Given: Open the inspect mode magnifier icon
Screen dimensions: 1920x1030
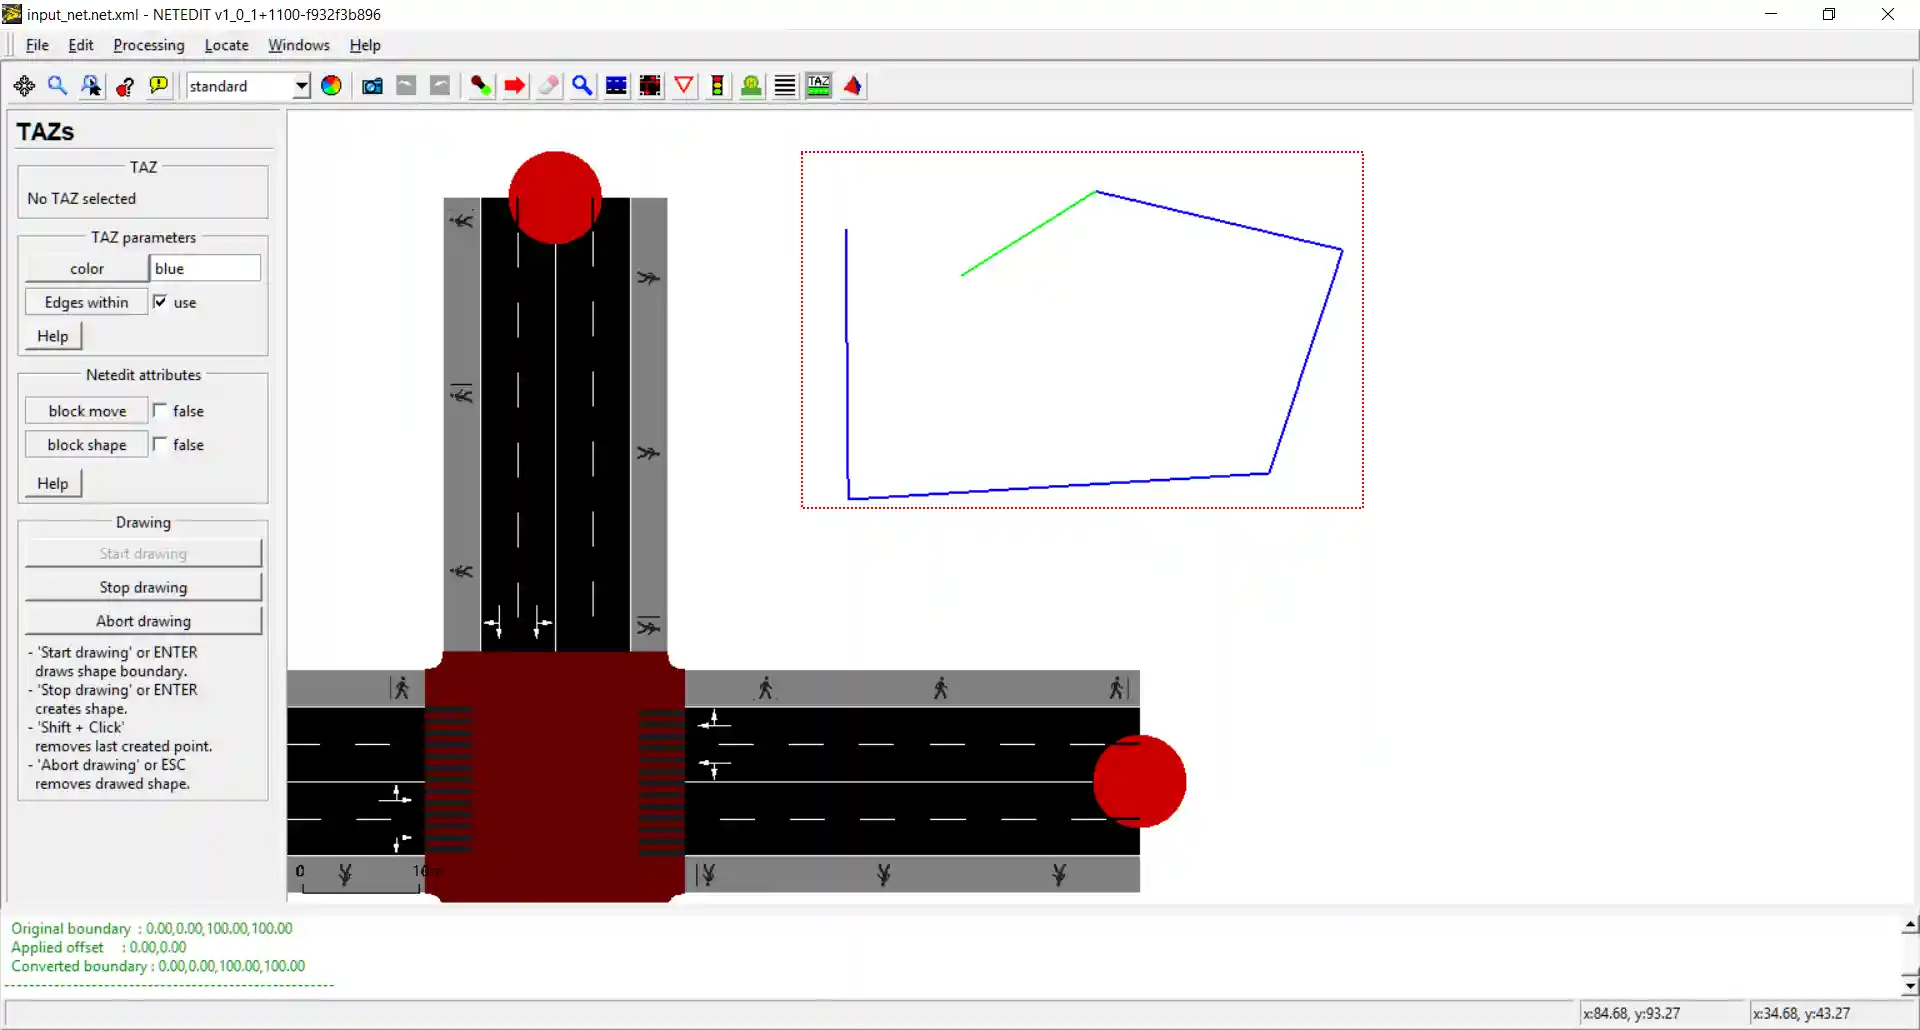Looking at the screenshot, I should point(582,86).
